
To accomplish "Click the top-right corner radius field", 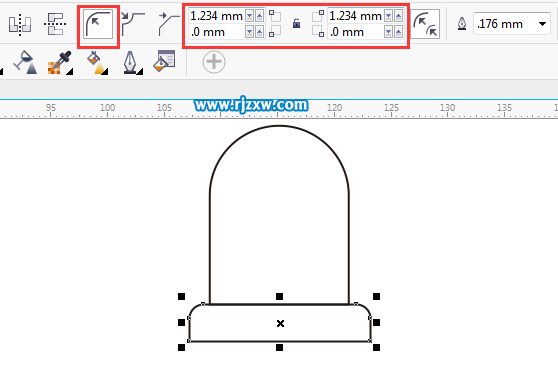I will [x=356, y=16].
